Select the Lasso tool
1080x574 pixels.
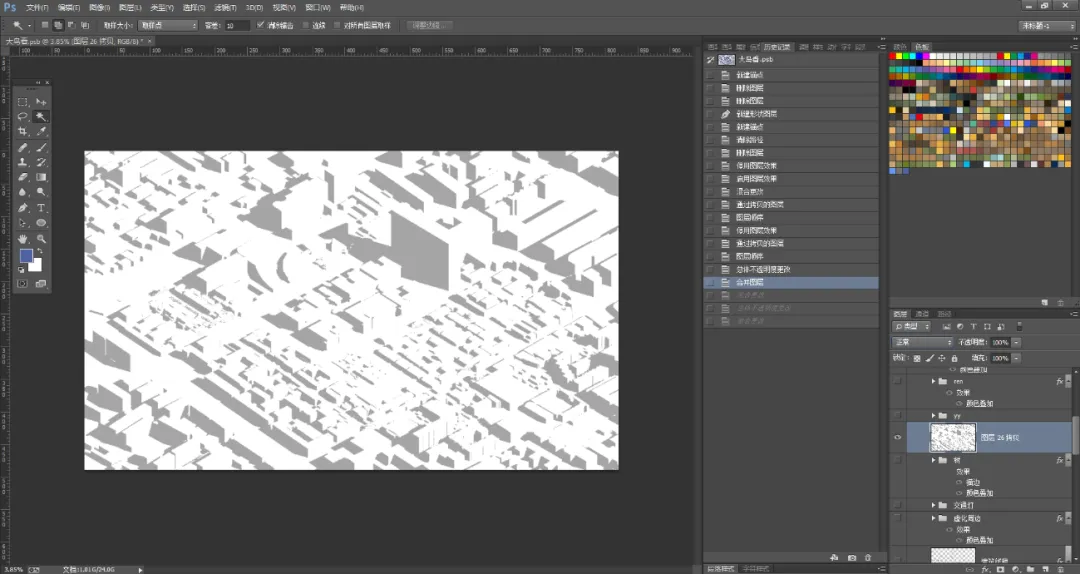(x=23, y=116)
